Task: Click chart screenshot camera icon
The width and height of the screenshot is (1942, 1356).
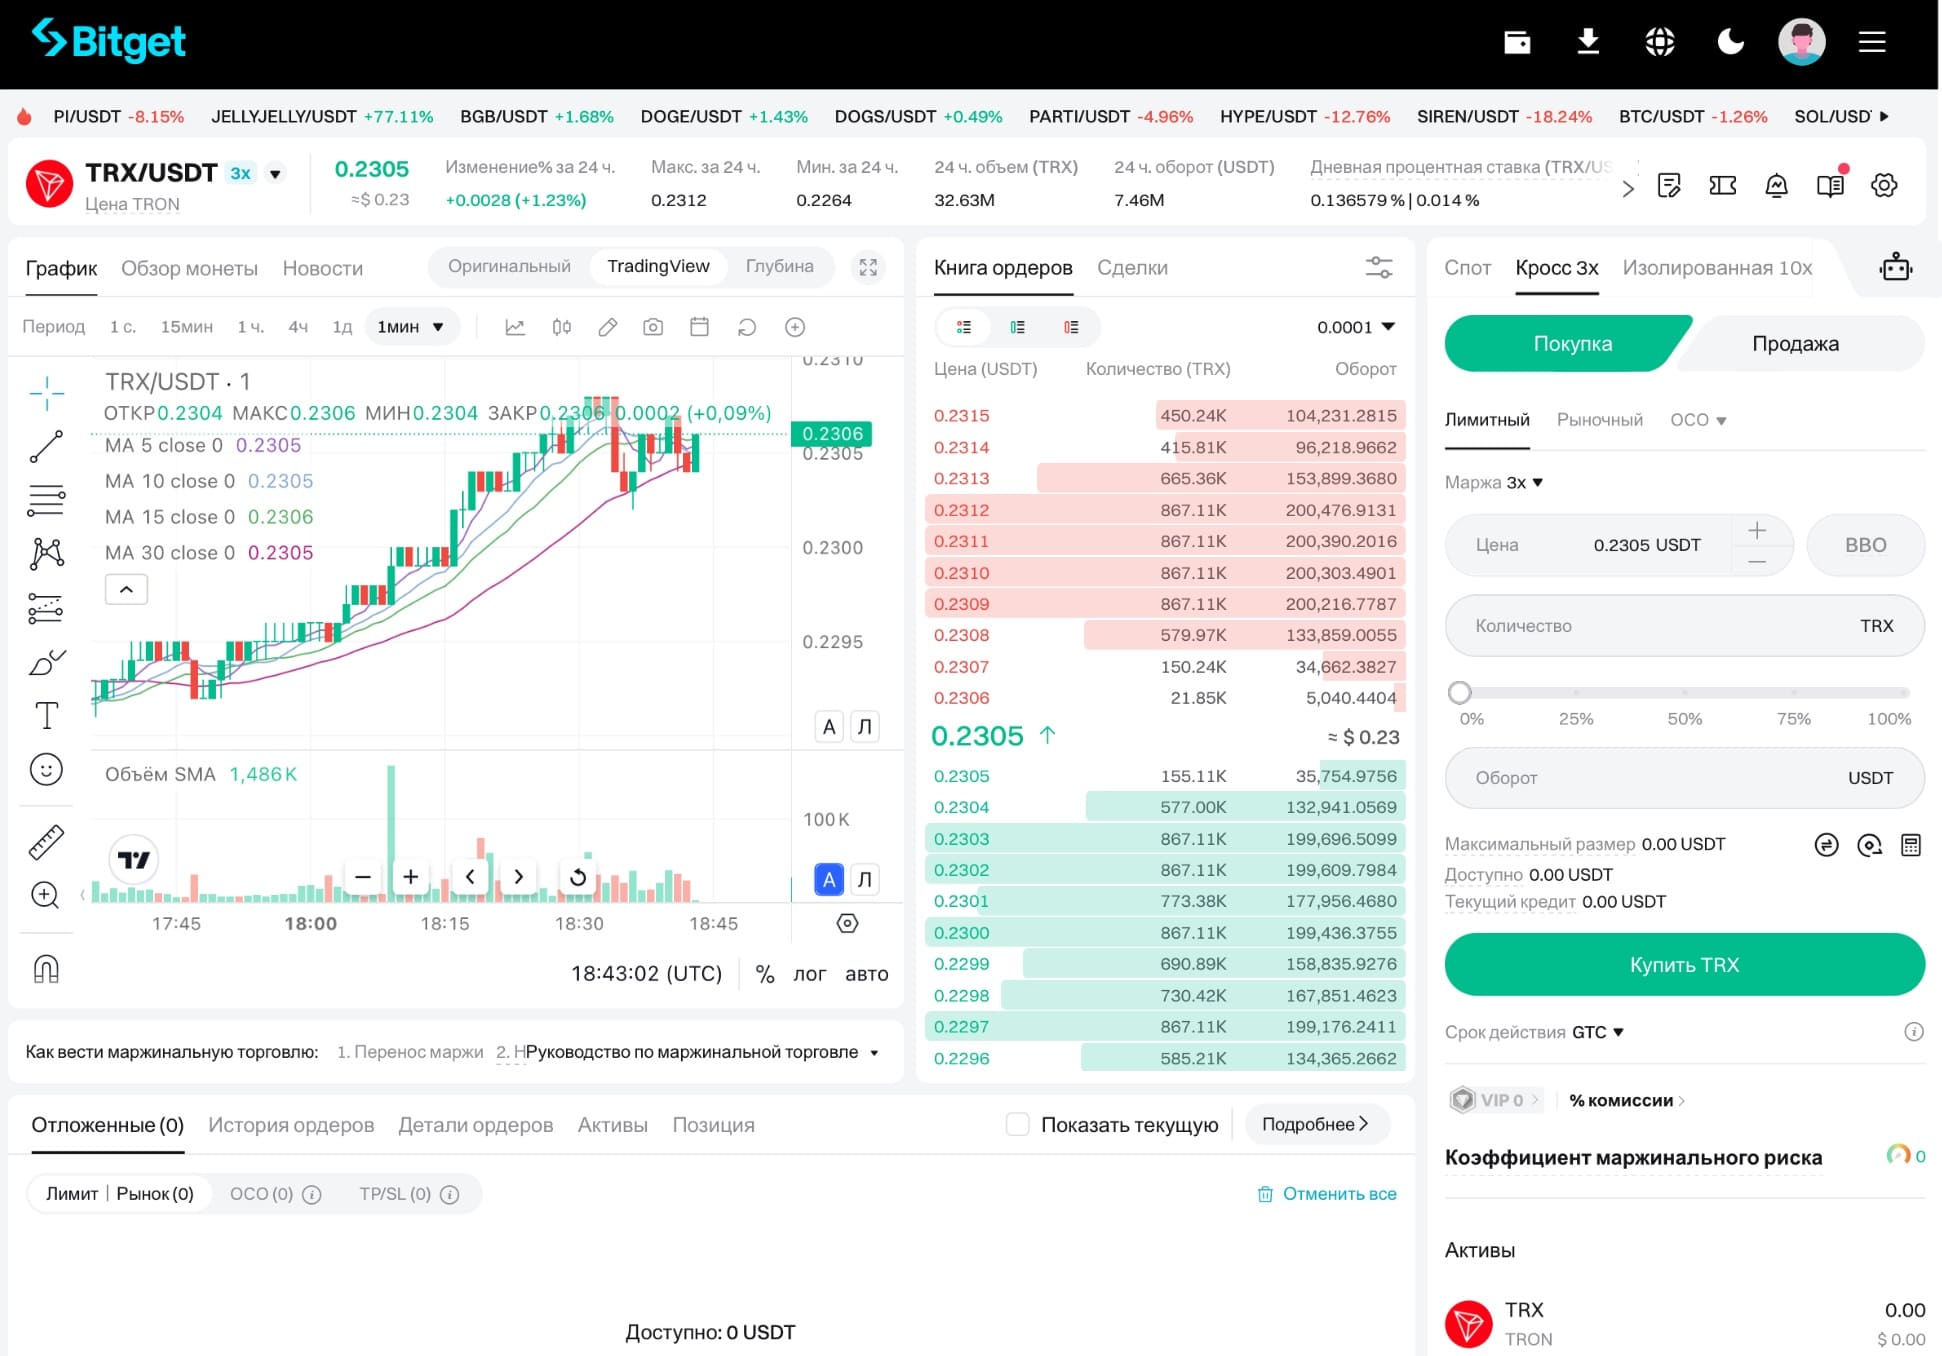Action: click(x=653, y=327)
